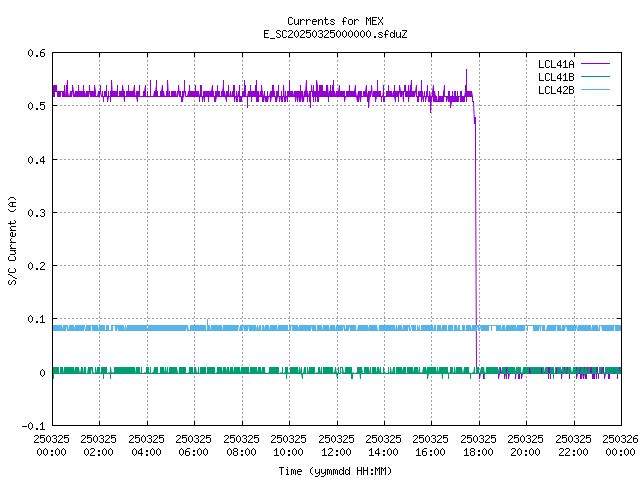Click the 0.3 y-axis tick value
640x480 pixels.
[x=36, y=213]
